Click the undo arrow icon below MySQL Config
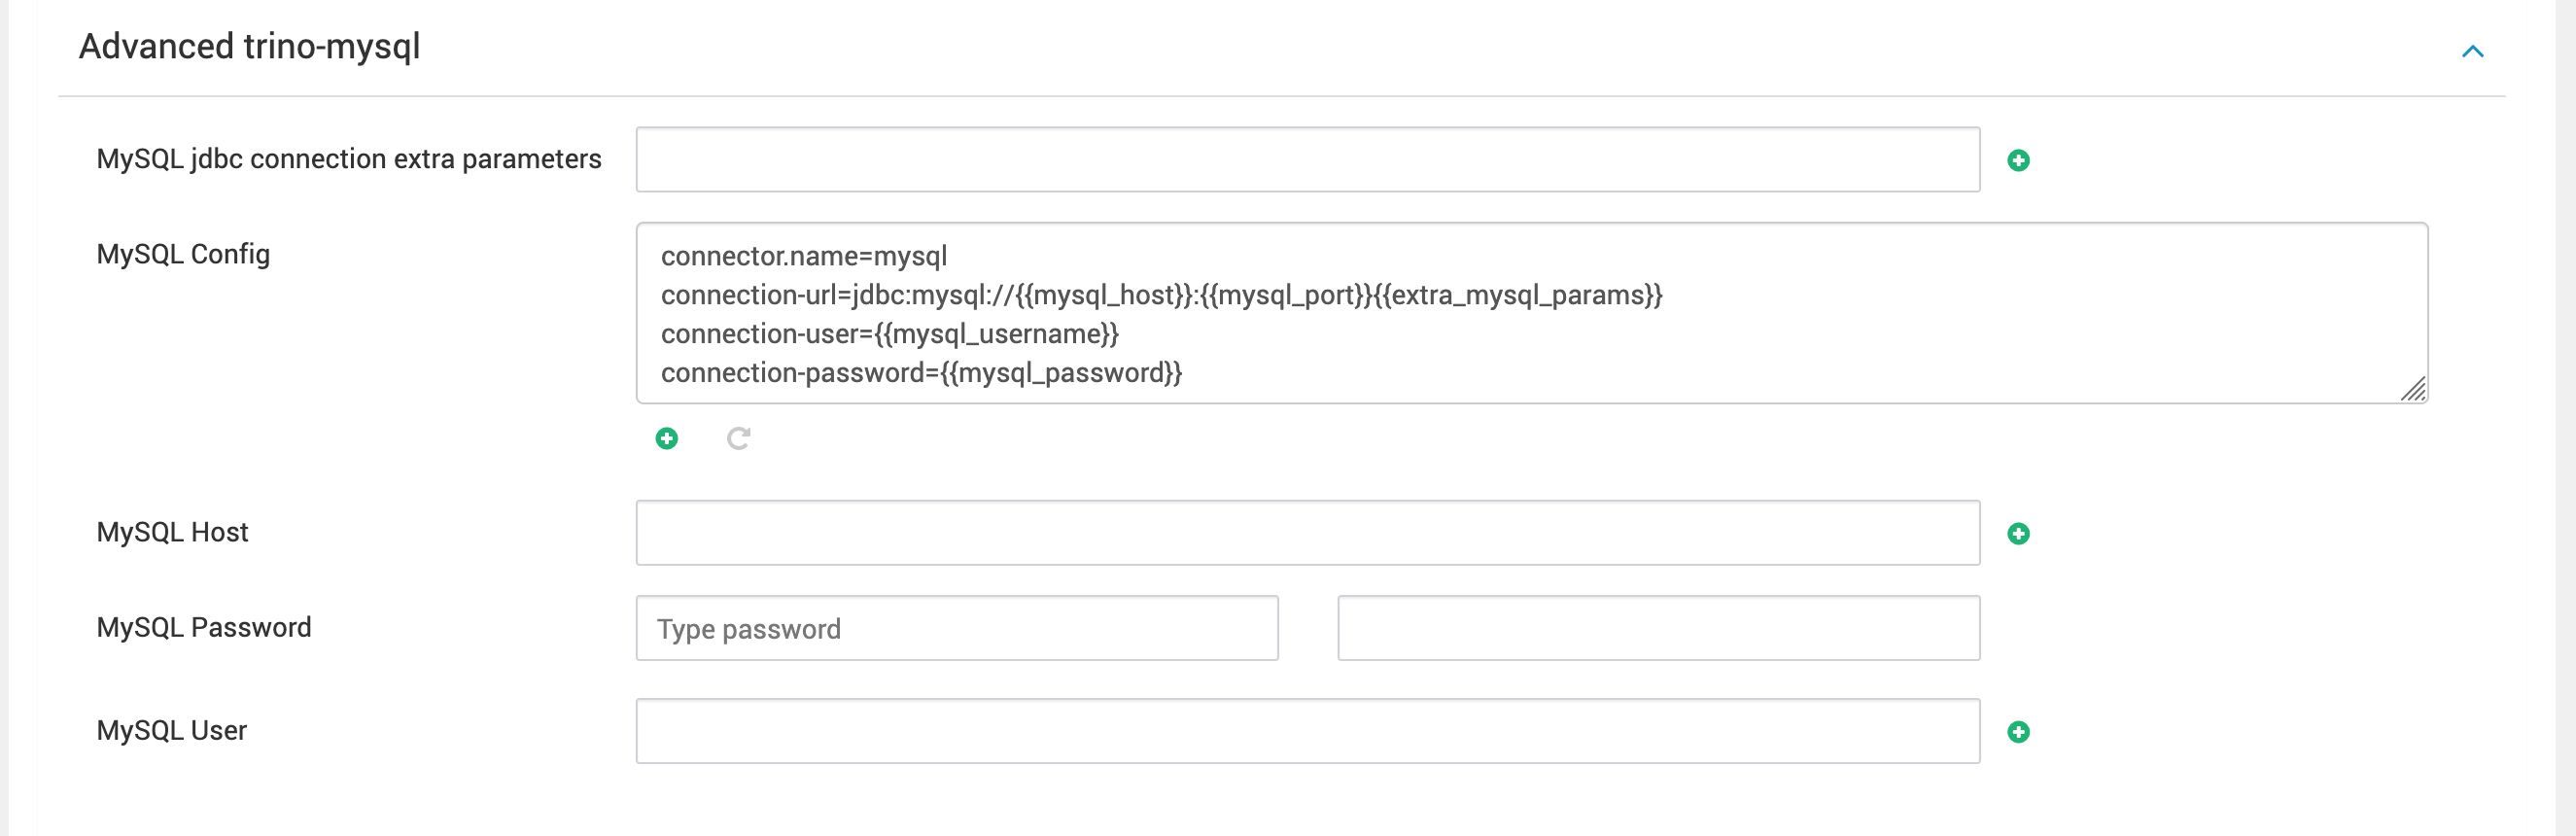Image resolution: width=2576 pixels, height=836 pixels. coord(738,438)
